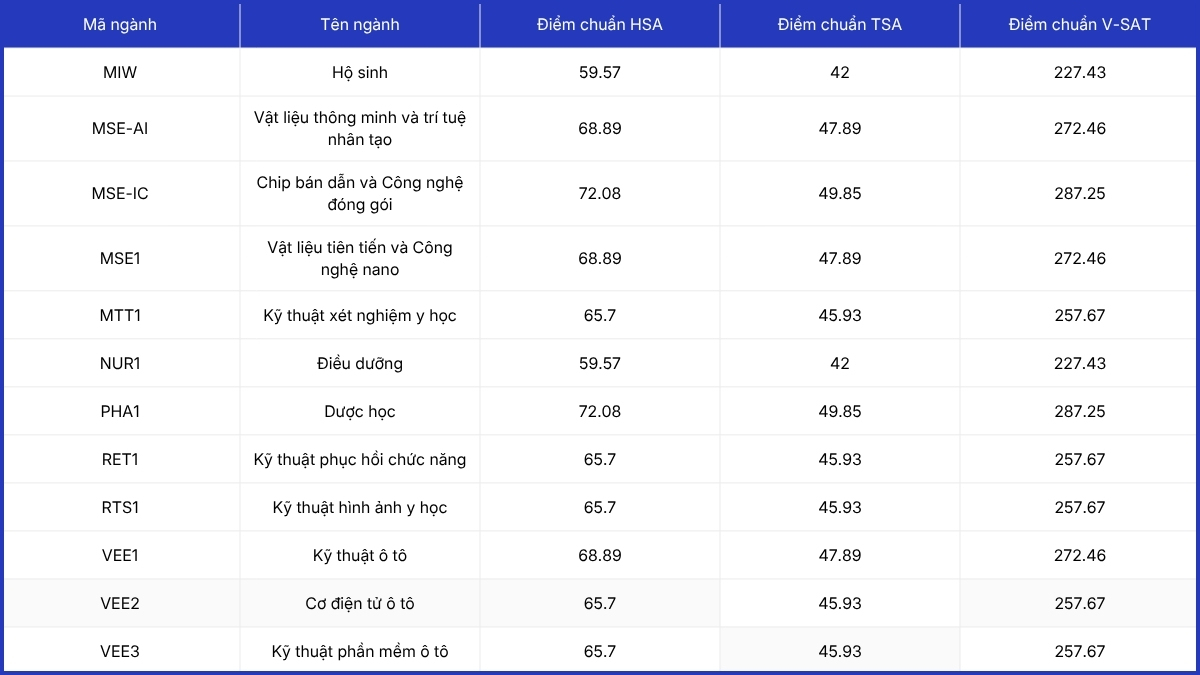Screen dimensions: 1200x675
Task: Click the Mã ngành column header
Action: pos(120,25)
